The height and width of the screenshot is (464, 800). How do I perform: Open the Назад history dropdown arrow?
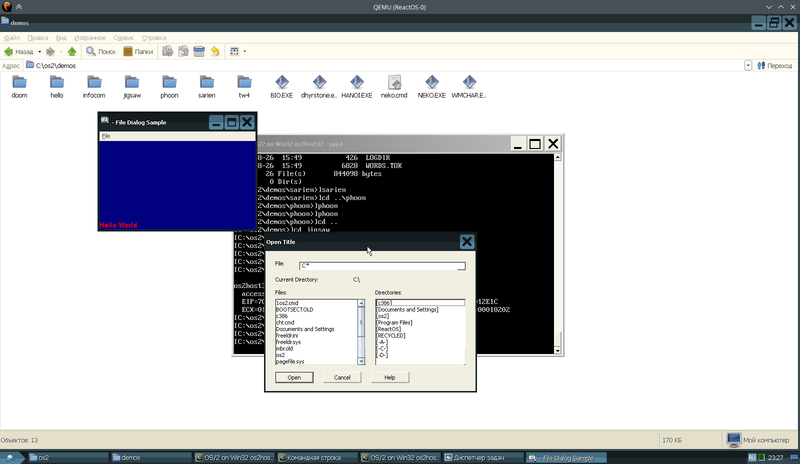coord(40,52)
